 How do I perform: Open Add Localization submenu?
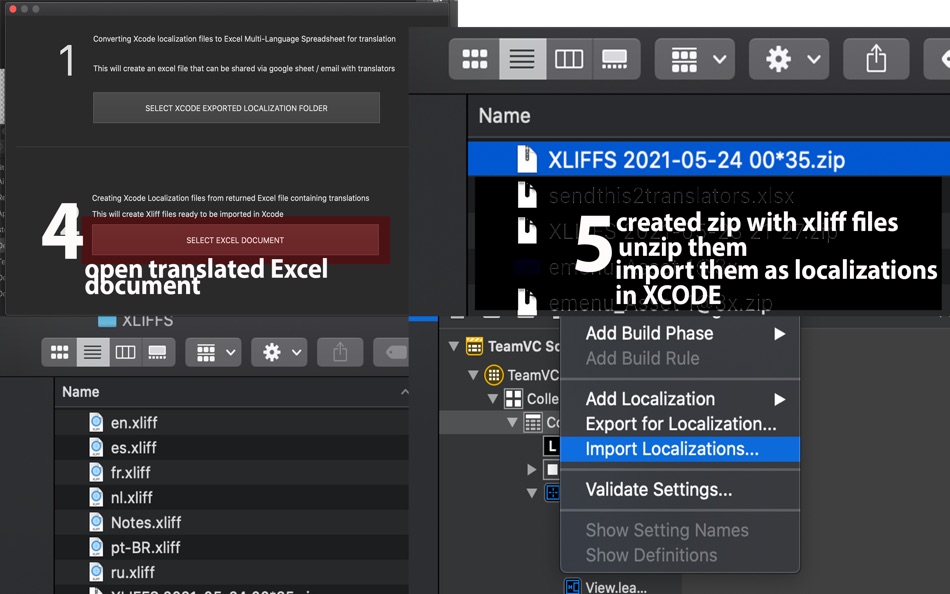pyautogui.click(x=680, y=399)
